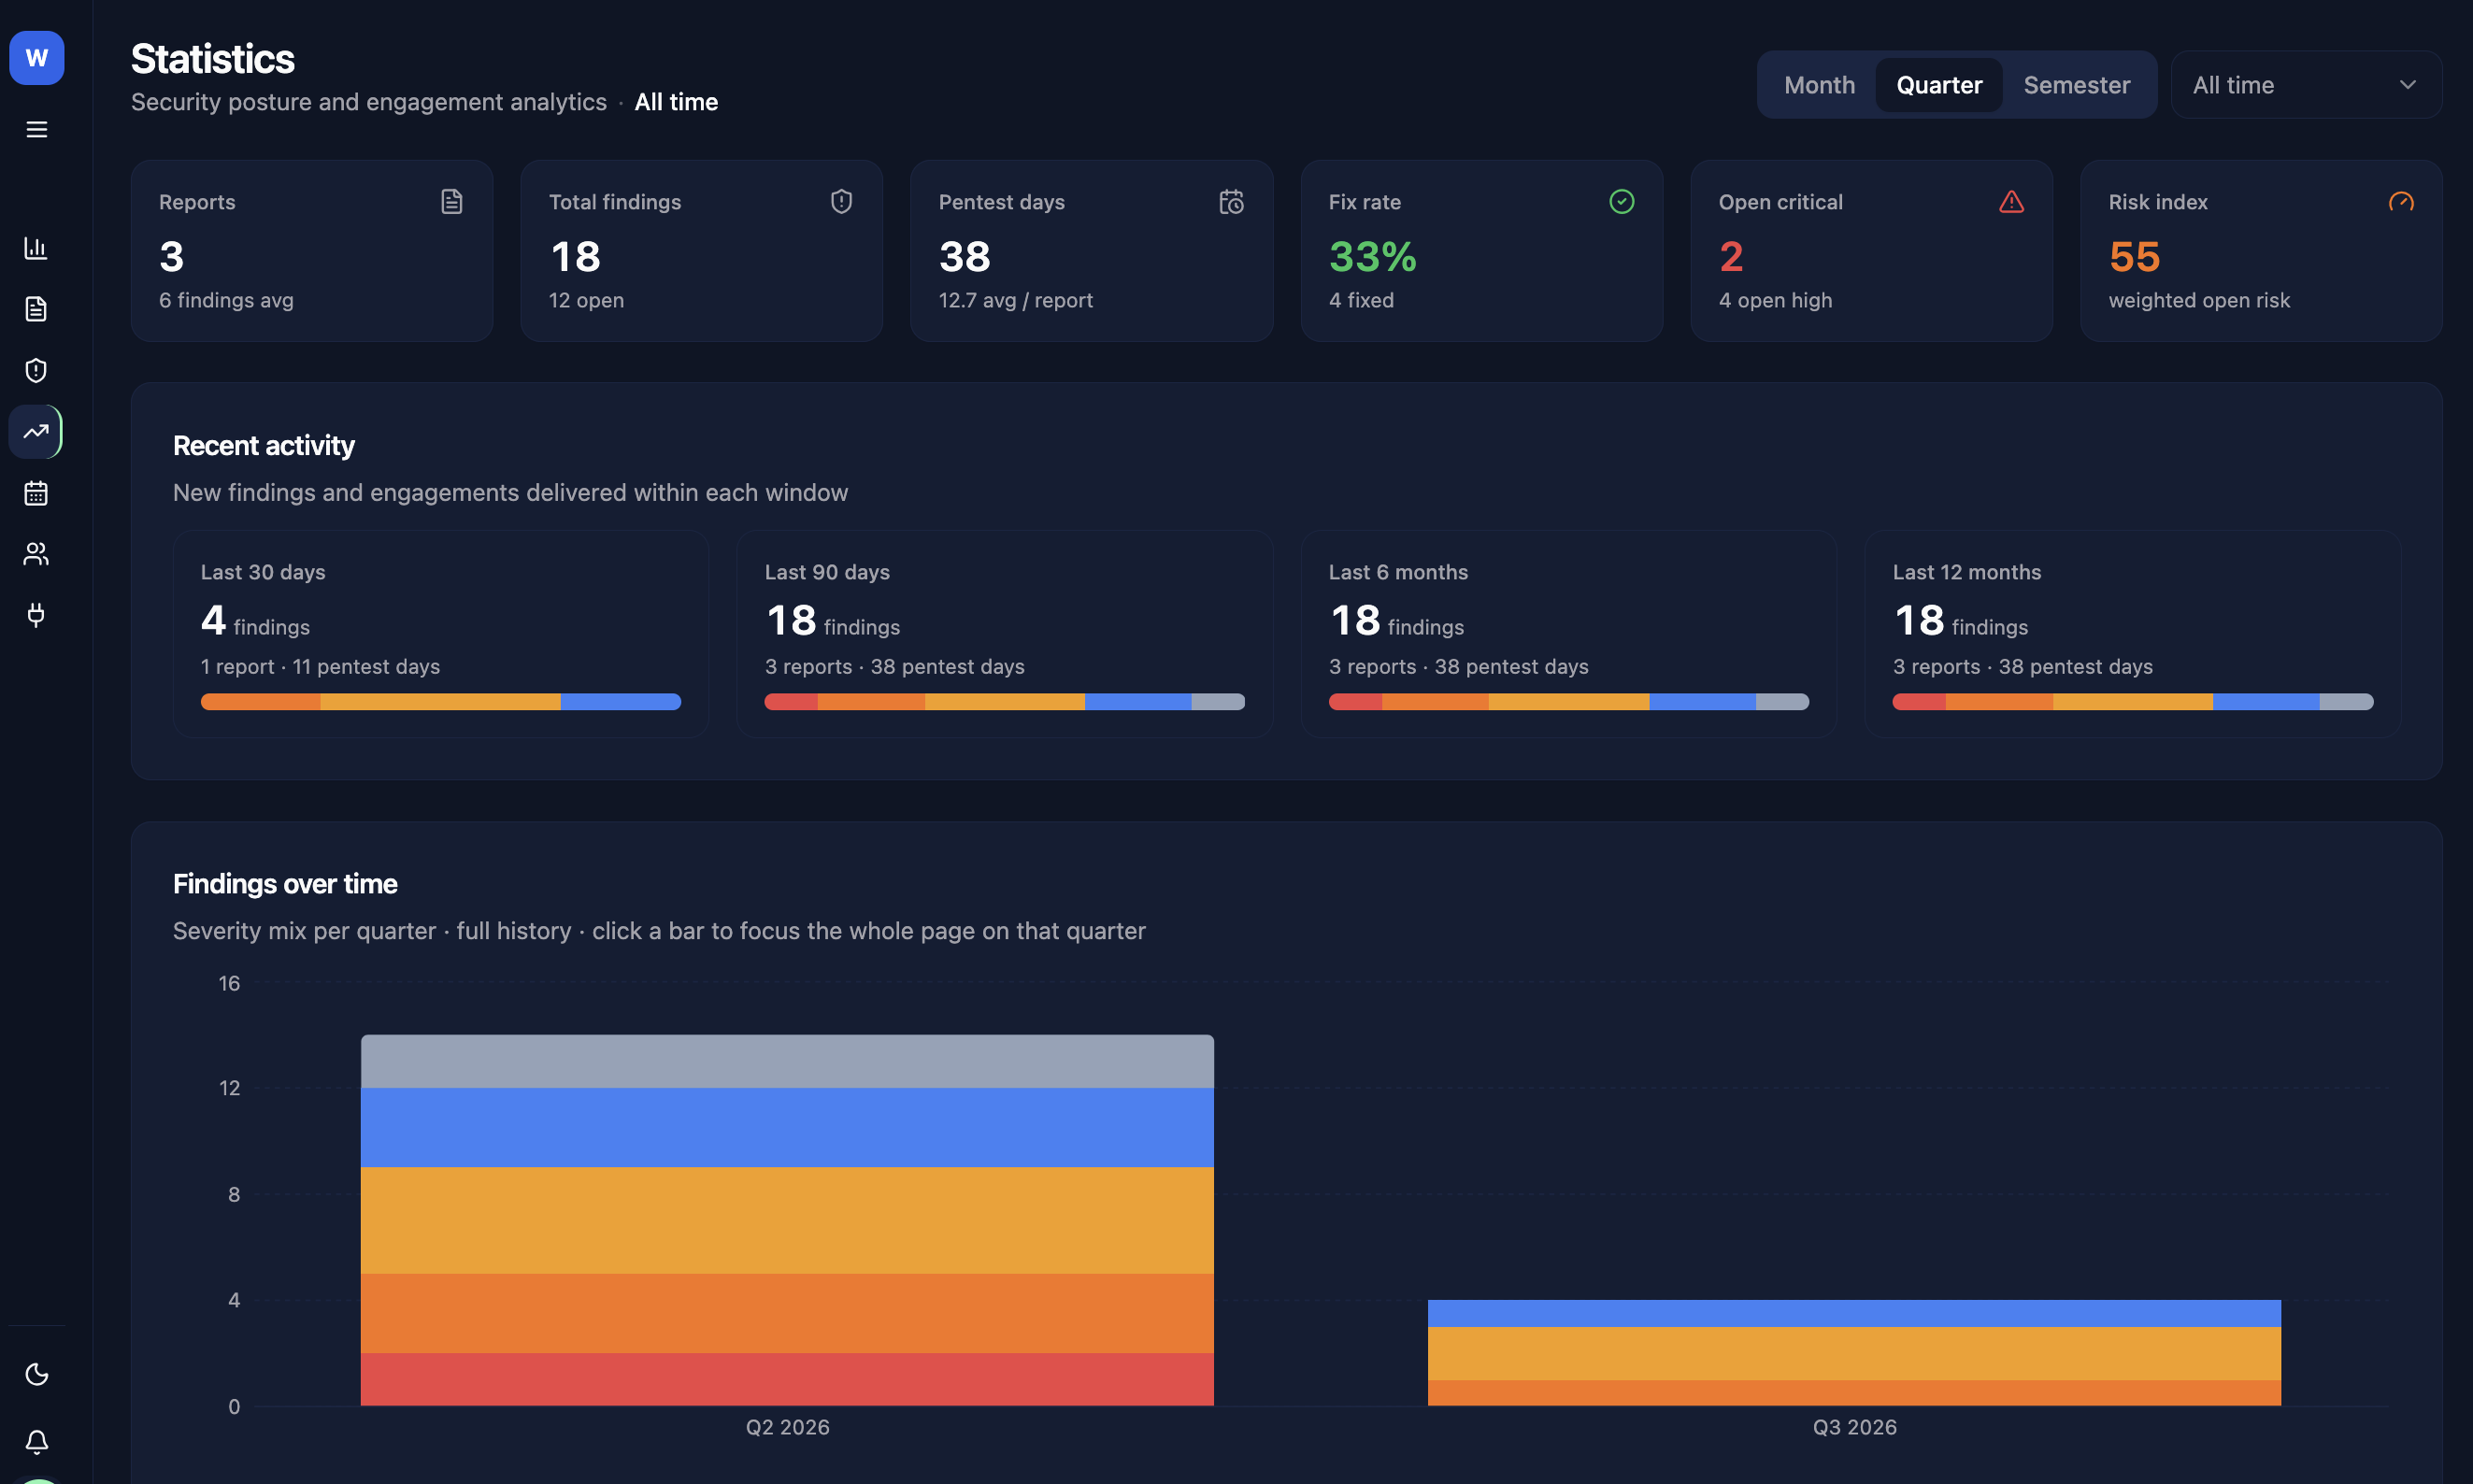
Task: Click the shield icon in Total findings card
Action: tap(842, 202)
